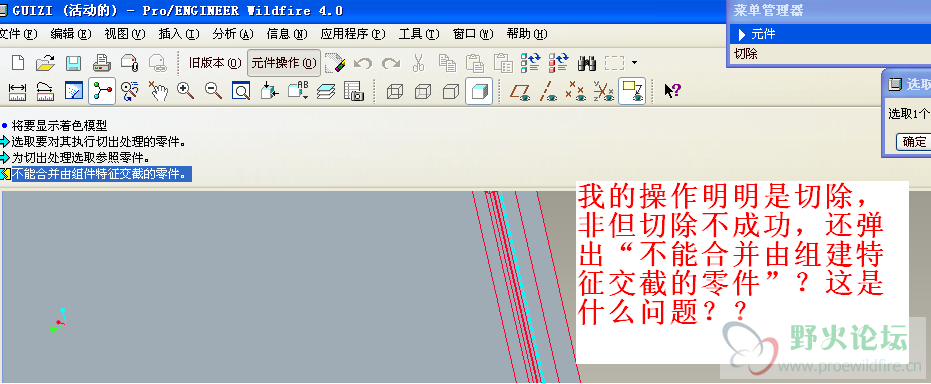Viewport: 931px width, 384px height.
Task: Create a new file with the blank page icon
Action: coord(17,63)
